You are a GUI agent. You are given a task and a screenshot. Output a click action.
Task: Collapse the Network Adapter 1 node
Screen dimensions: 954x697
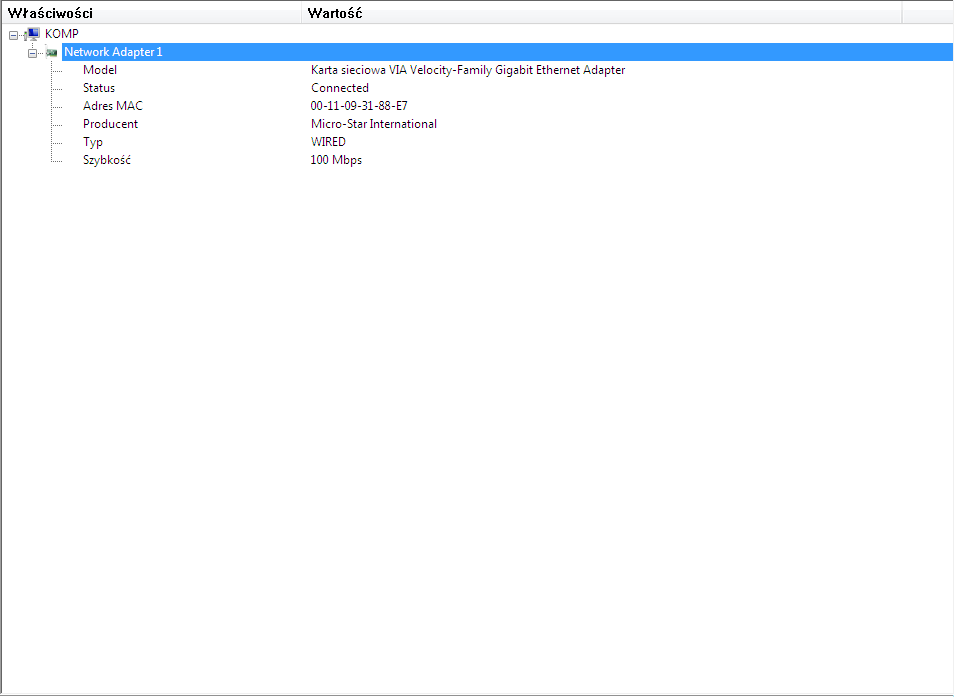pyautogui.click(x=32, y=53)
